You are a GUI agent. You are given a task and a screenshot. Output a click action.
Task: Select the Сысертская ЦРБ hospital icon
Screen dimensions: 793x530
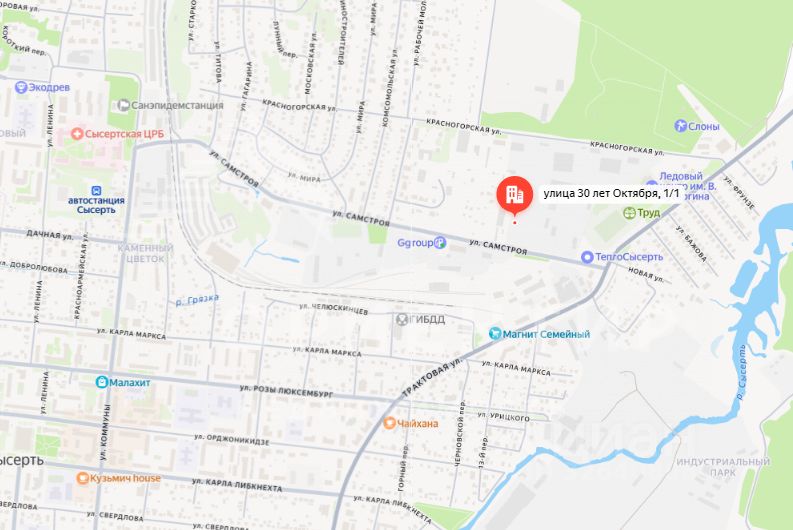click(77, 134)
